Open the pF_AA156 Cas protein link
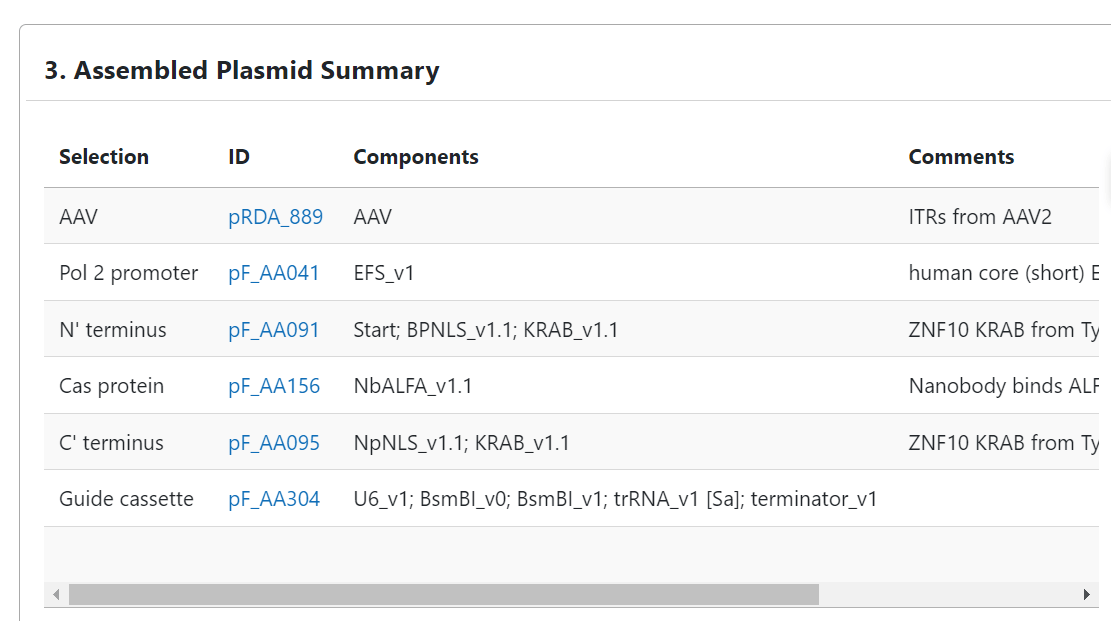Screen dimensions: 1111x621 point(274,385)
